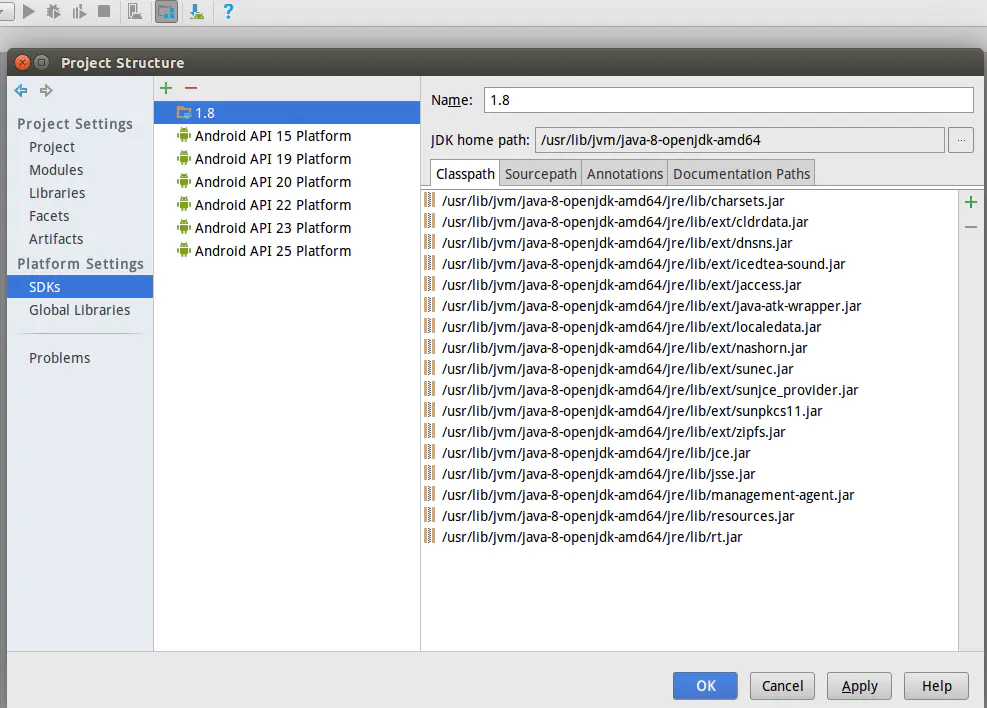Click the Apply button
The height and width of the screenshot is (708, 987).
point(859,685)
